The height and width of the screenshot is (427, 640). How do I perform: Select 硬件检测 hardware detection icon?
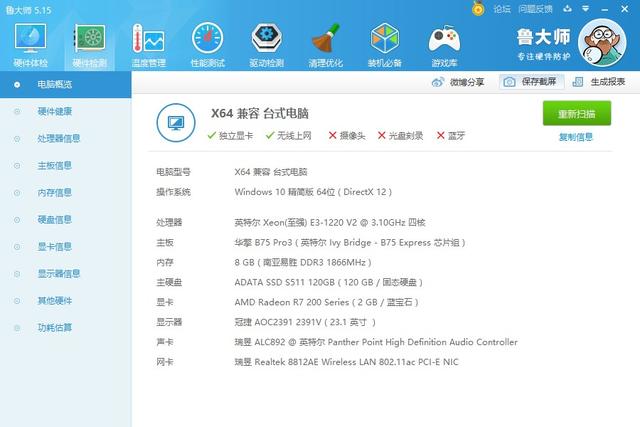tap(89, 44)
